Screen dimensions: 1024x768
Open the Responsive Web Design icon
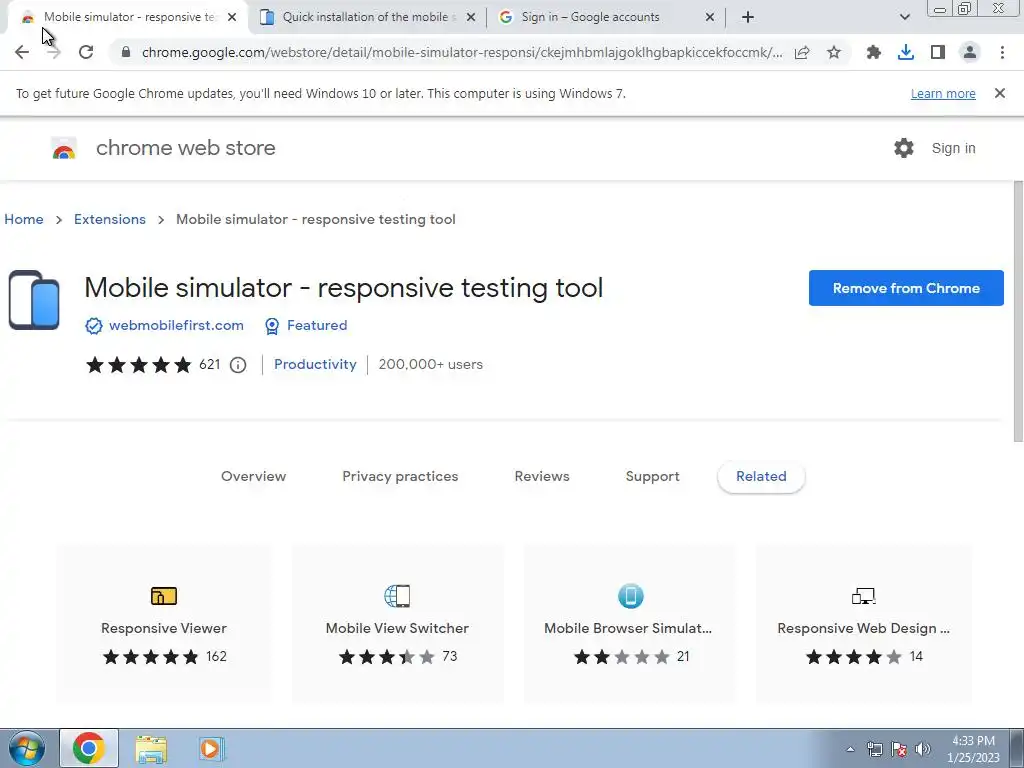click(x=863, y=596)
